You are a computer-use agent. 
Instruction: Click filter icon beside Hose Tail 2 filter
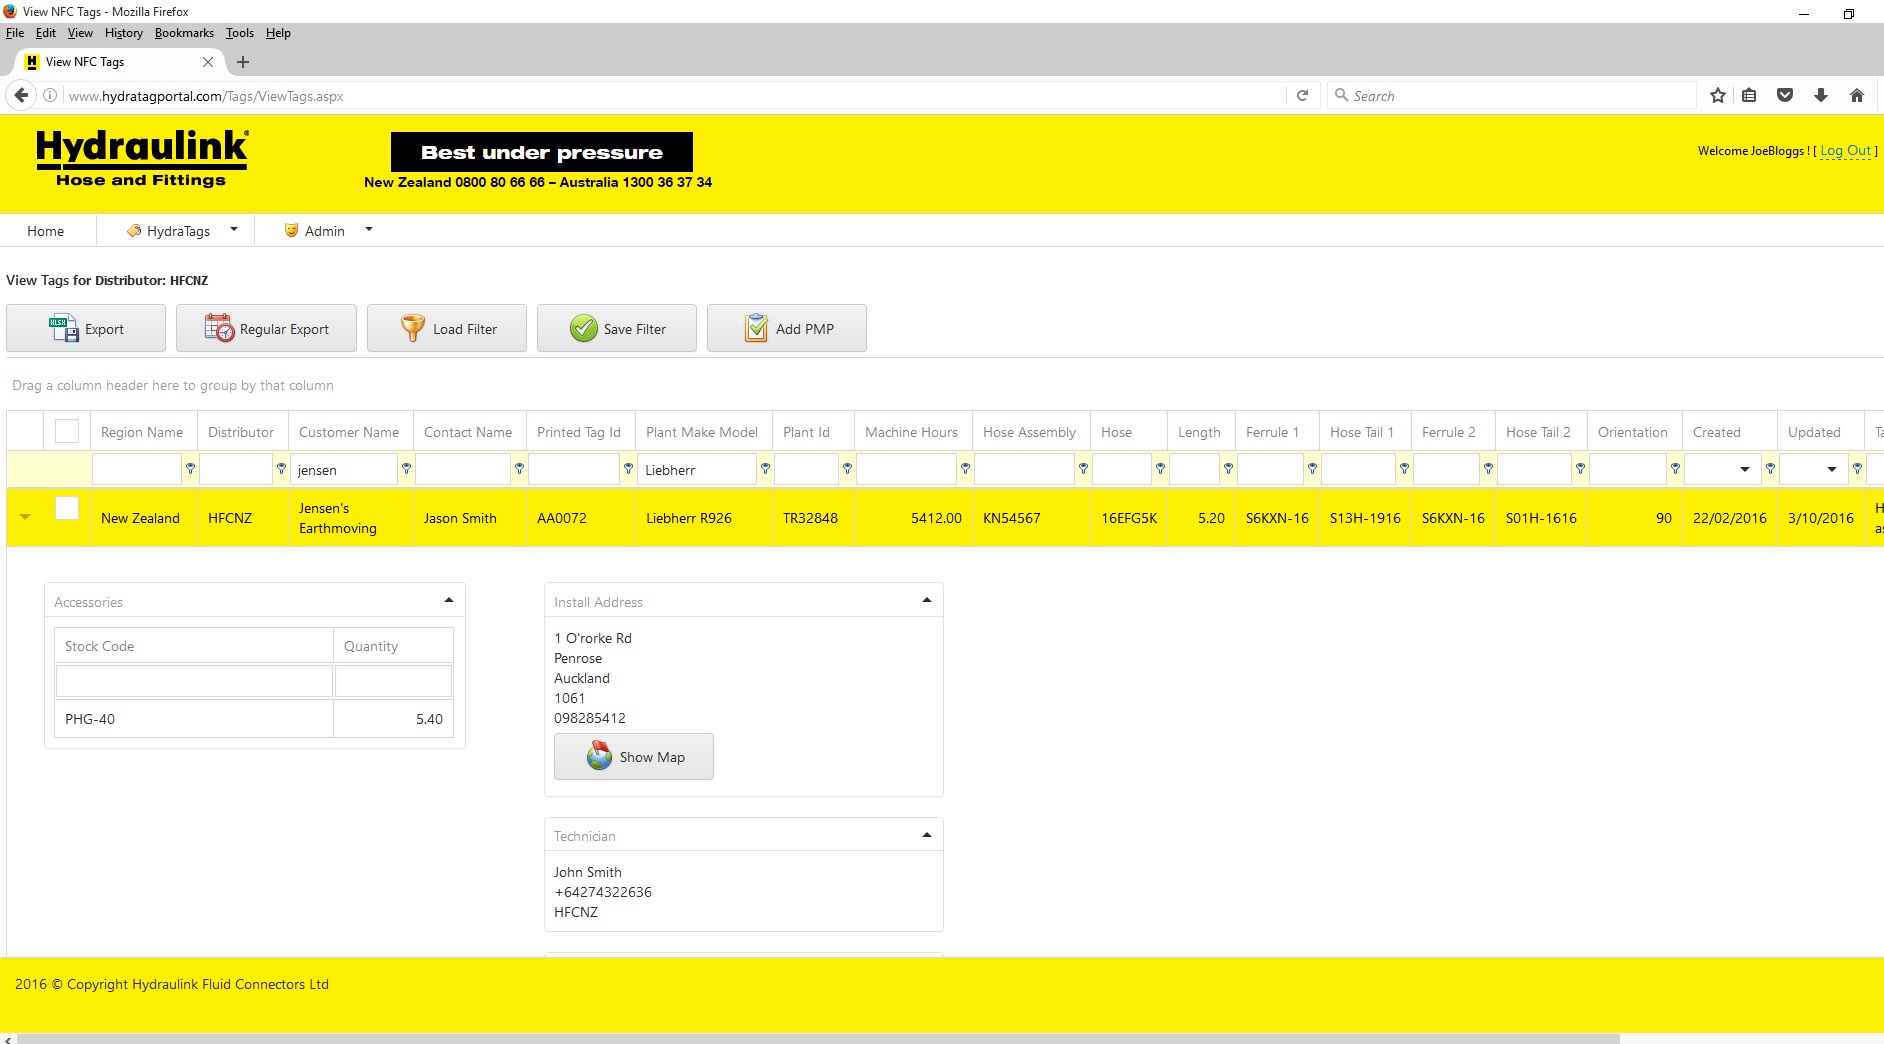(x=1580, y=469)
